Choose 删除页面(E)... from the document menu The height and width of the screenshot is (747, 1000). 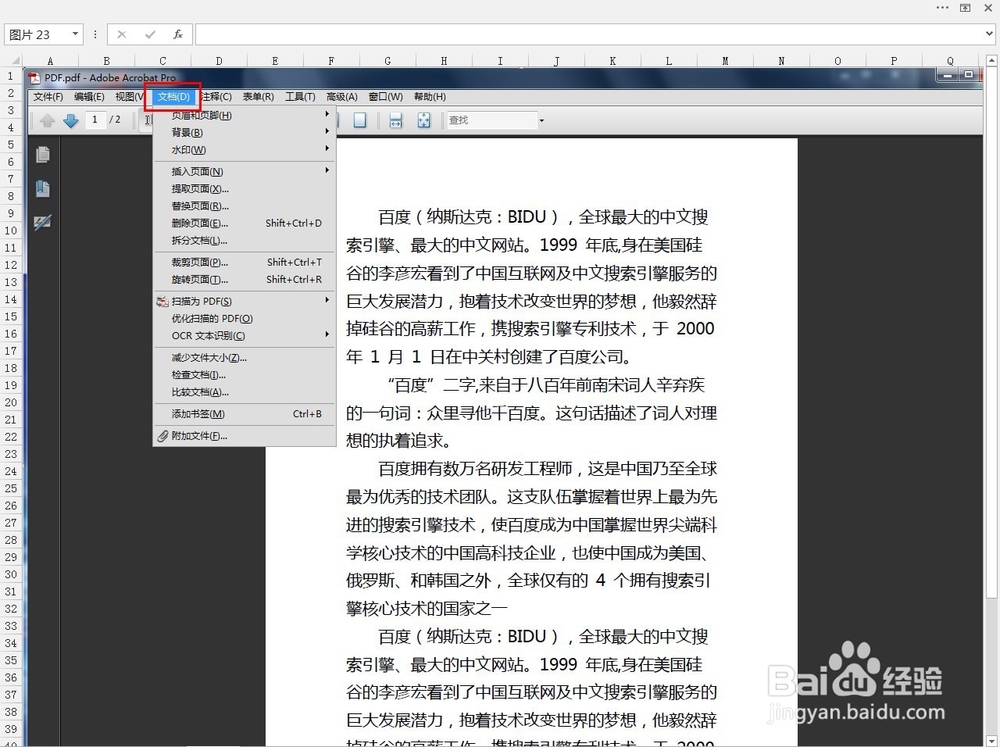pos(245,223)
